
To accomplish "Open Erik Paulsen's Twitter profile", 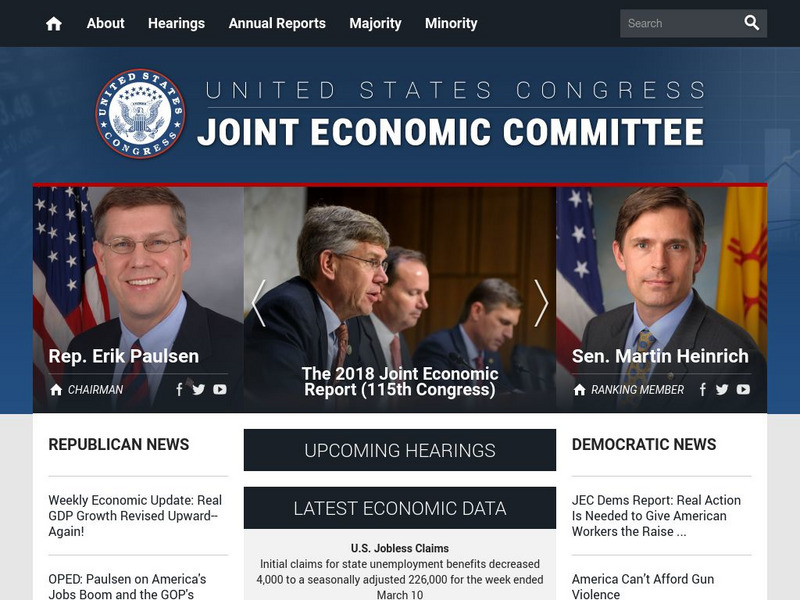I will coord(198,390).
